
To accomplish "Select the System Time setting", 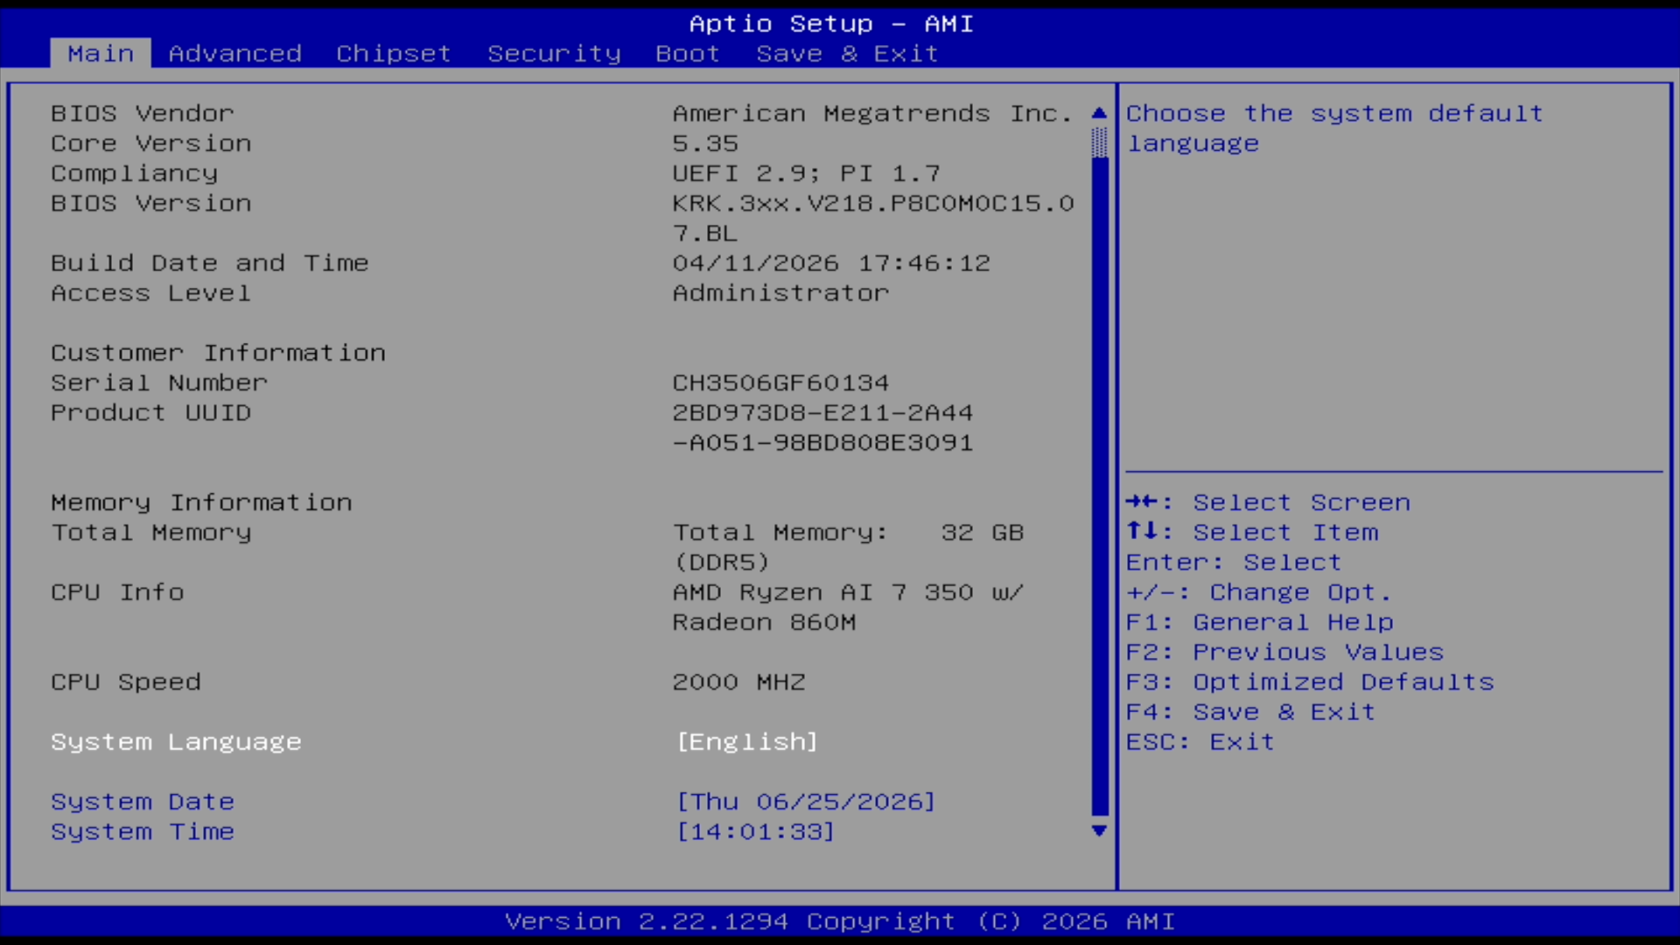I will (x=143, y=832).
